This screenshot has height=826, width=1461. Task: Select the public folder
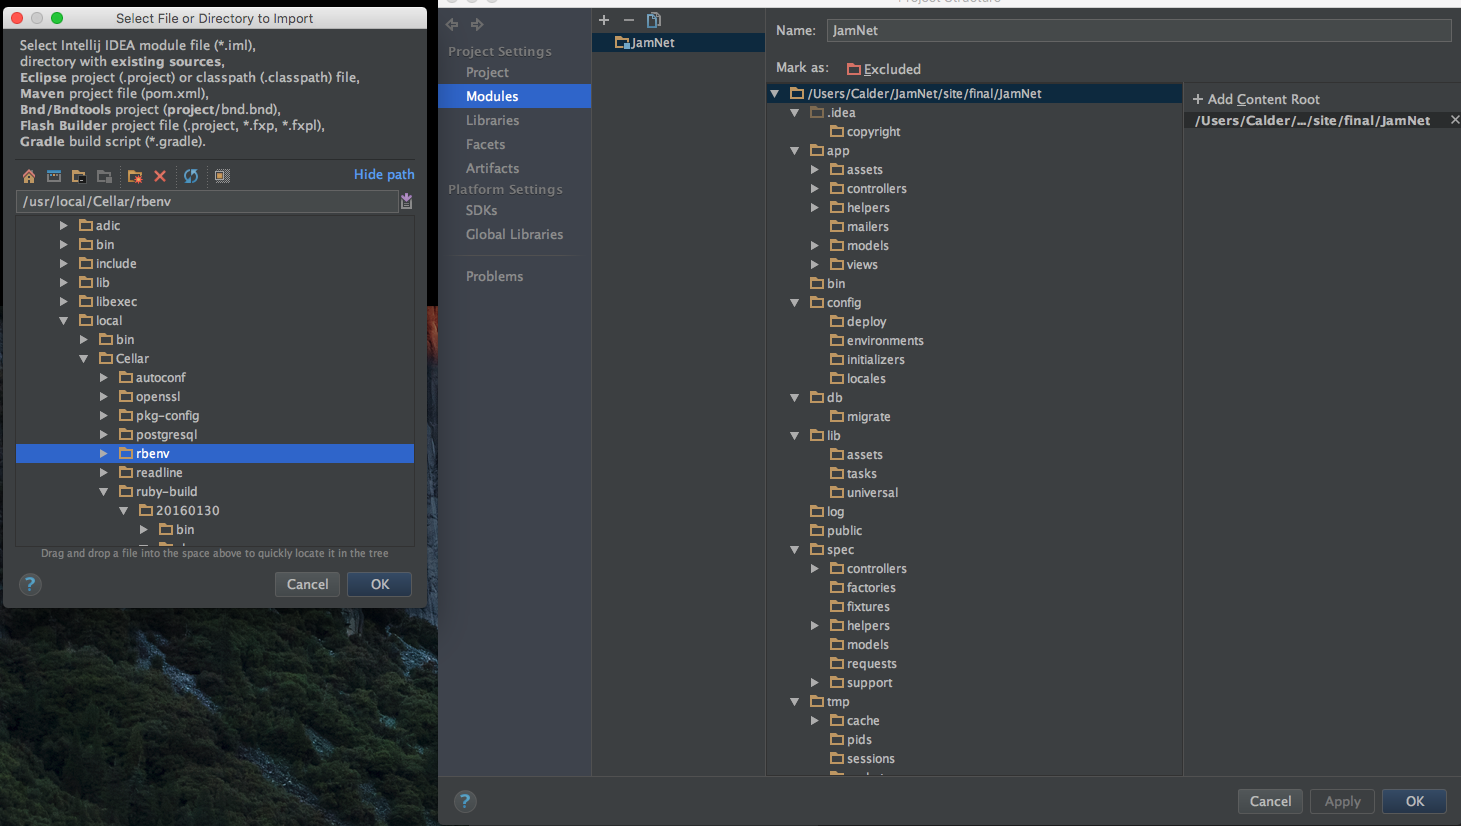844,531
